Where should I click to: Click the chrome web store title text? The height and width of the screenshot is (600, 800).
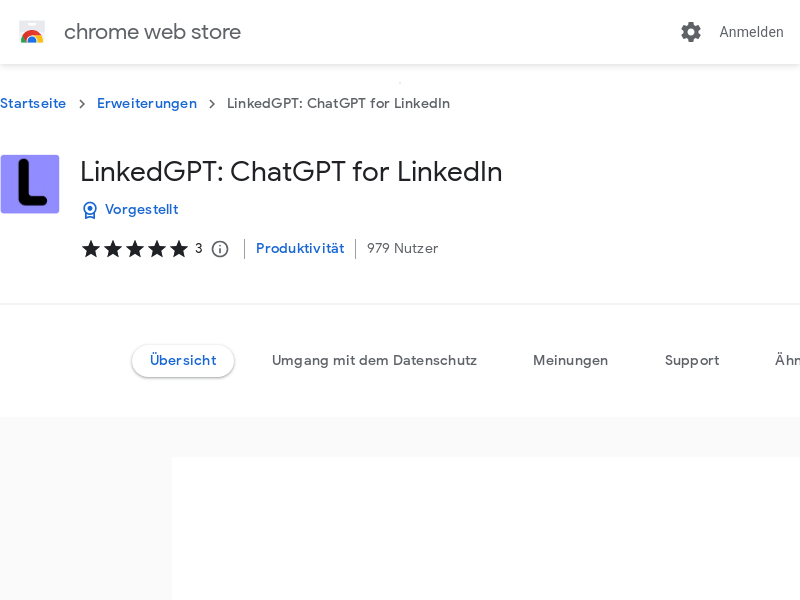tap(152, 32)
